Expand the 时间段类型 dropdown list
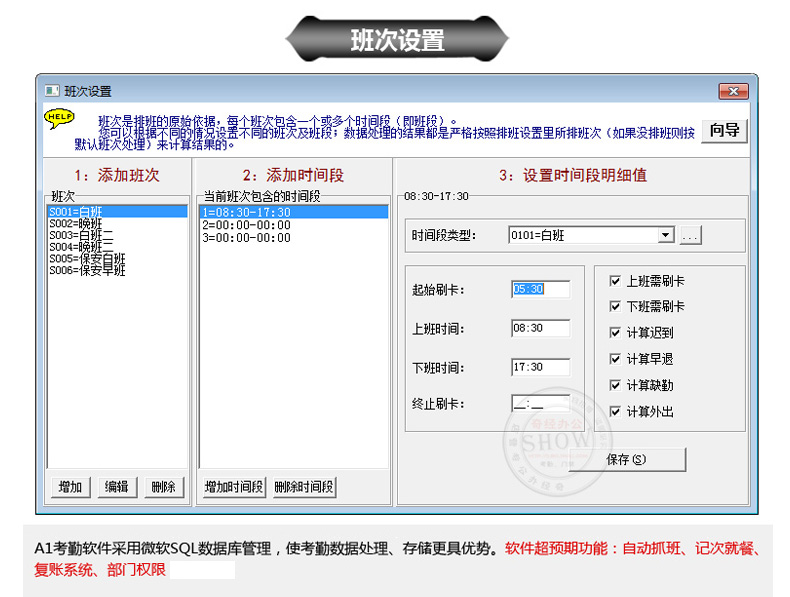The height and width of the screenshot is (597, 790). click(665, 236)
